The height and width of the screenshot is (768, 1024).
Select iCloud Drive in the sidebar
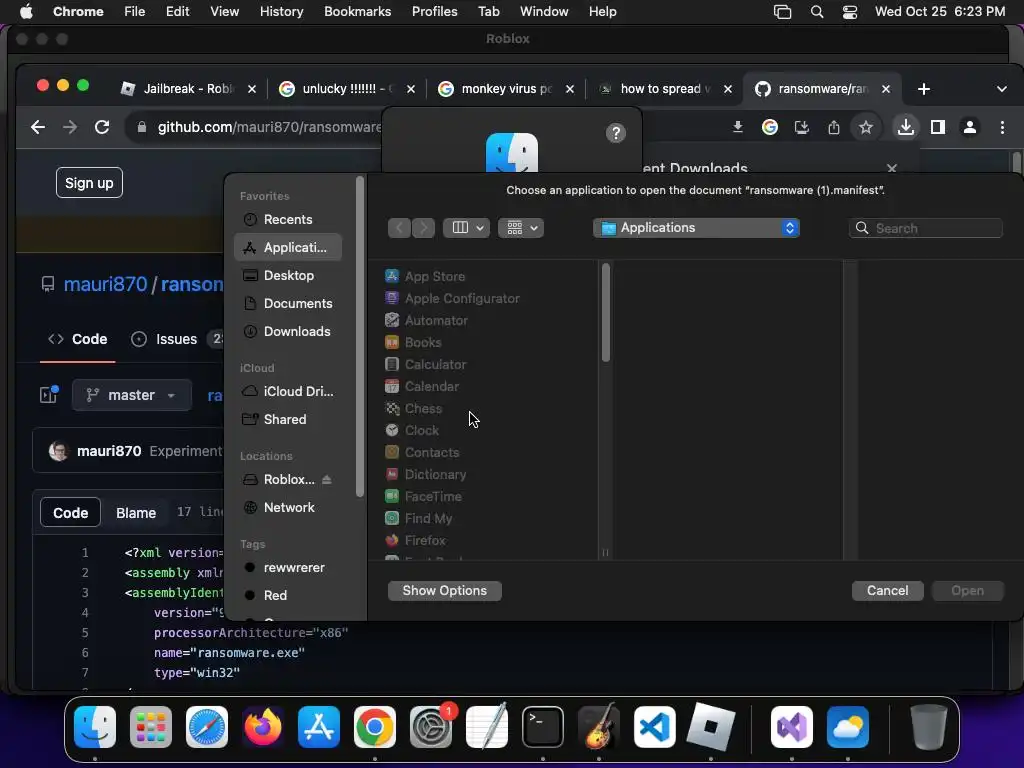click(287, 391)
